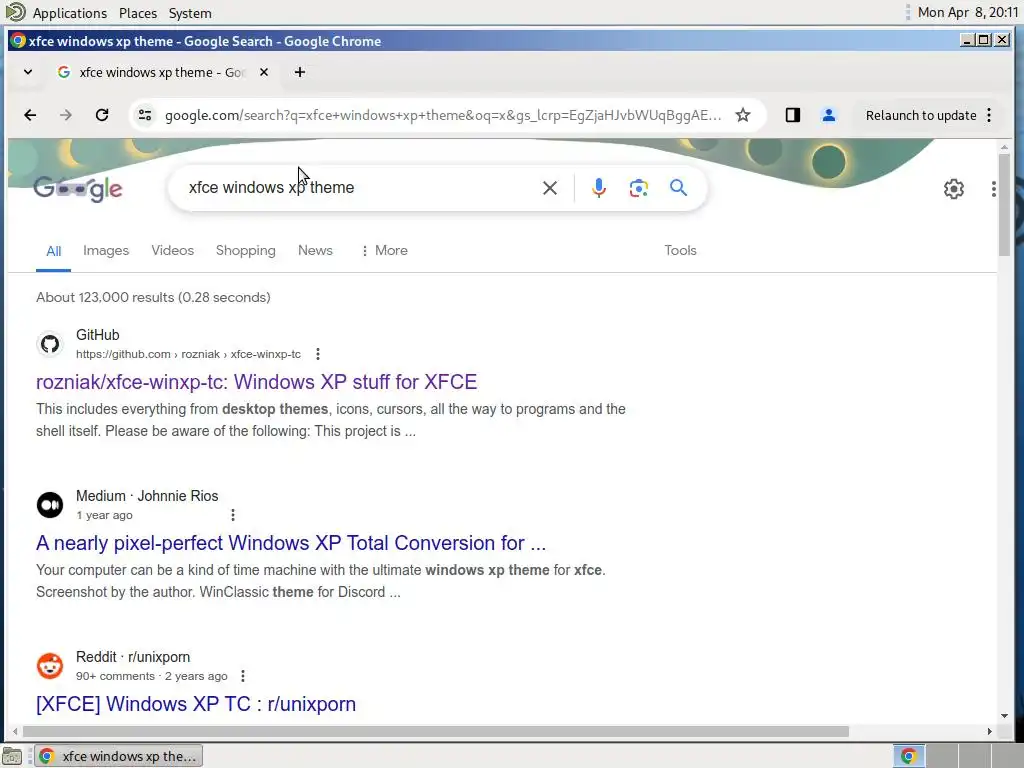
Task: Close the xfce windows xp theme tab
Action: (264, 72)
